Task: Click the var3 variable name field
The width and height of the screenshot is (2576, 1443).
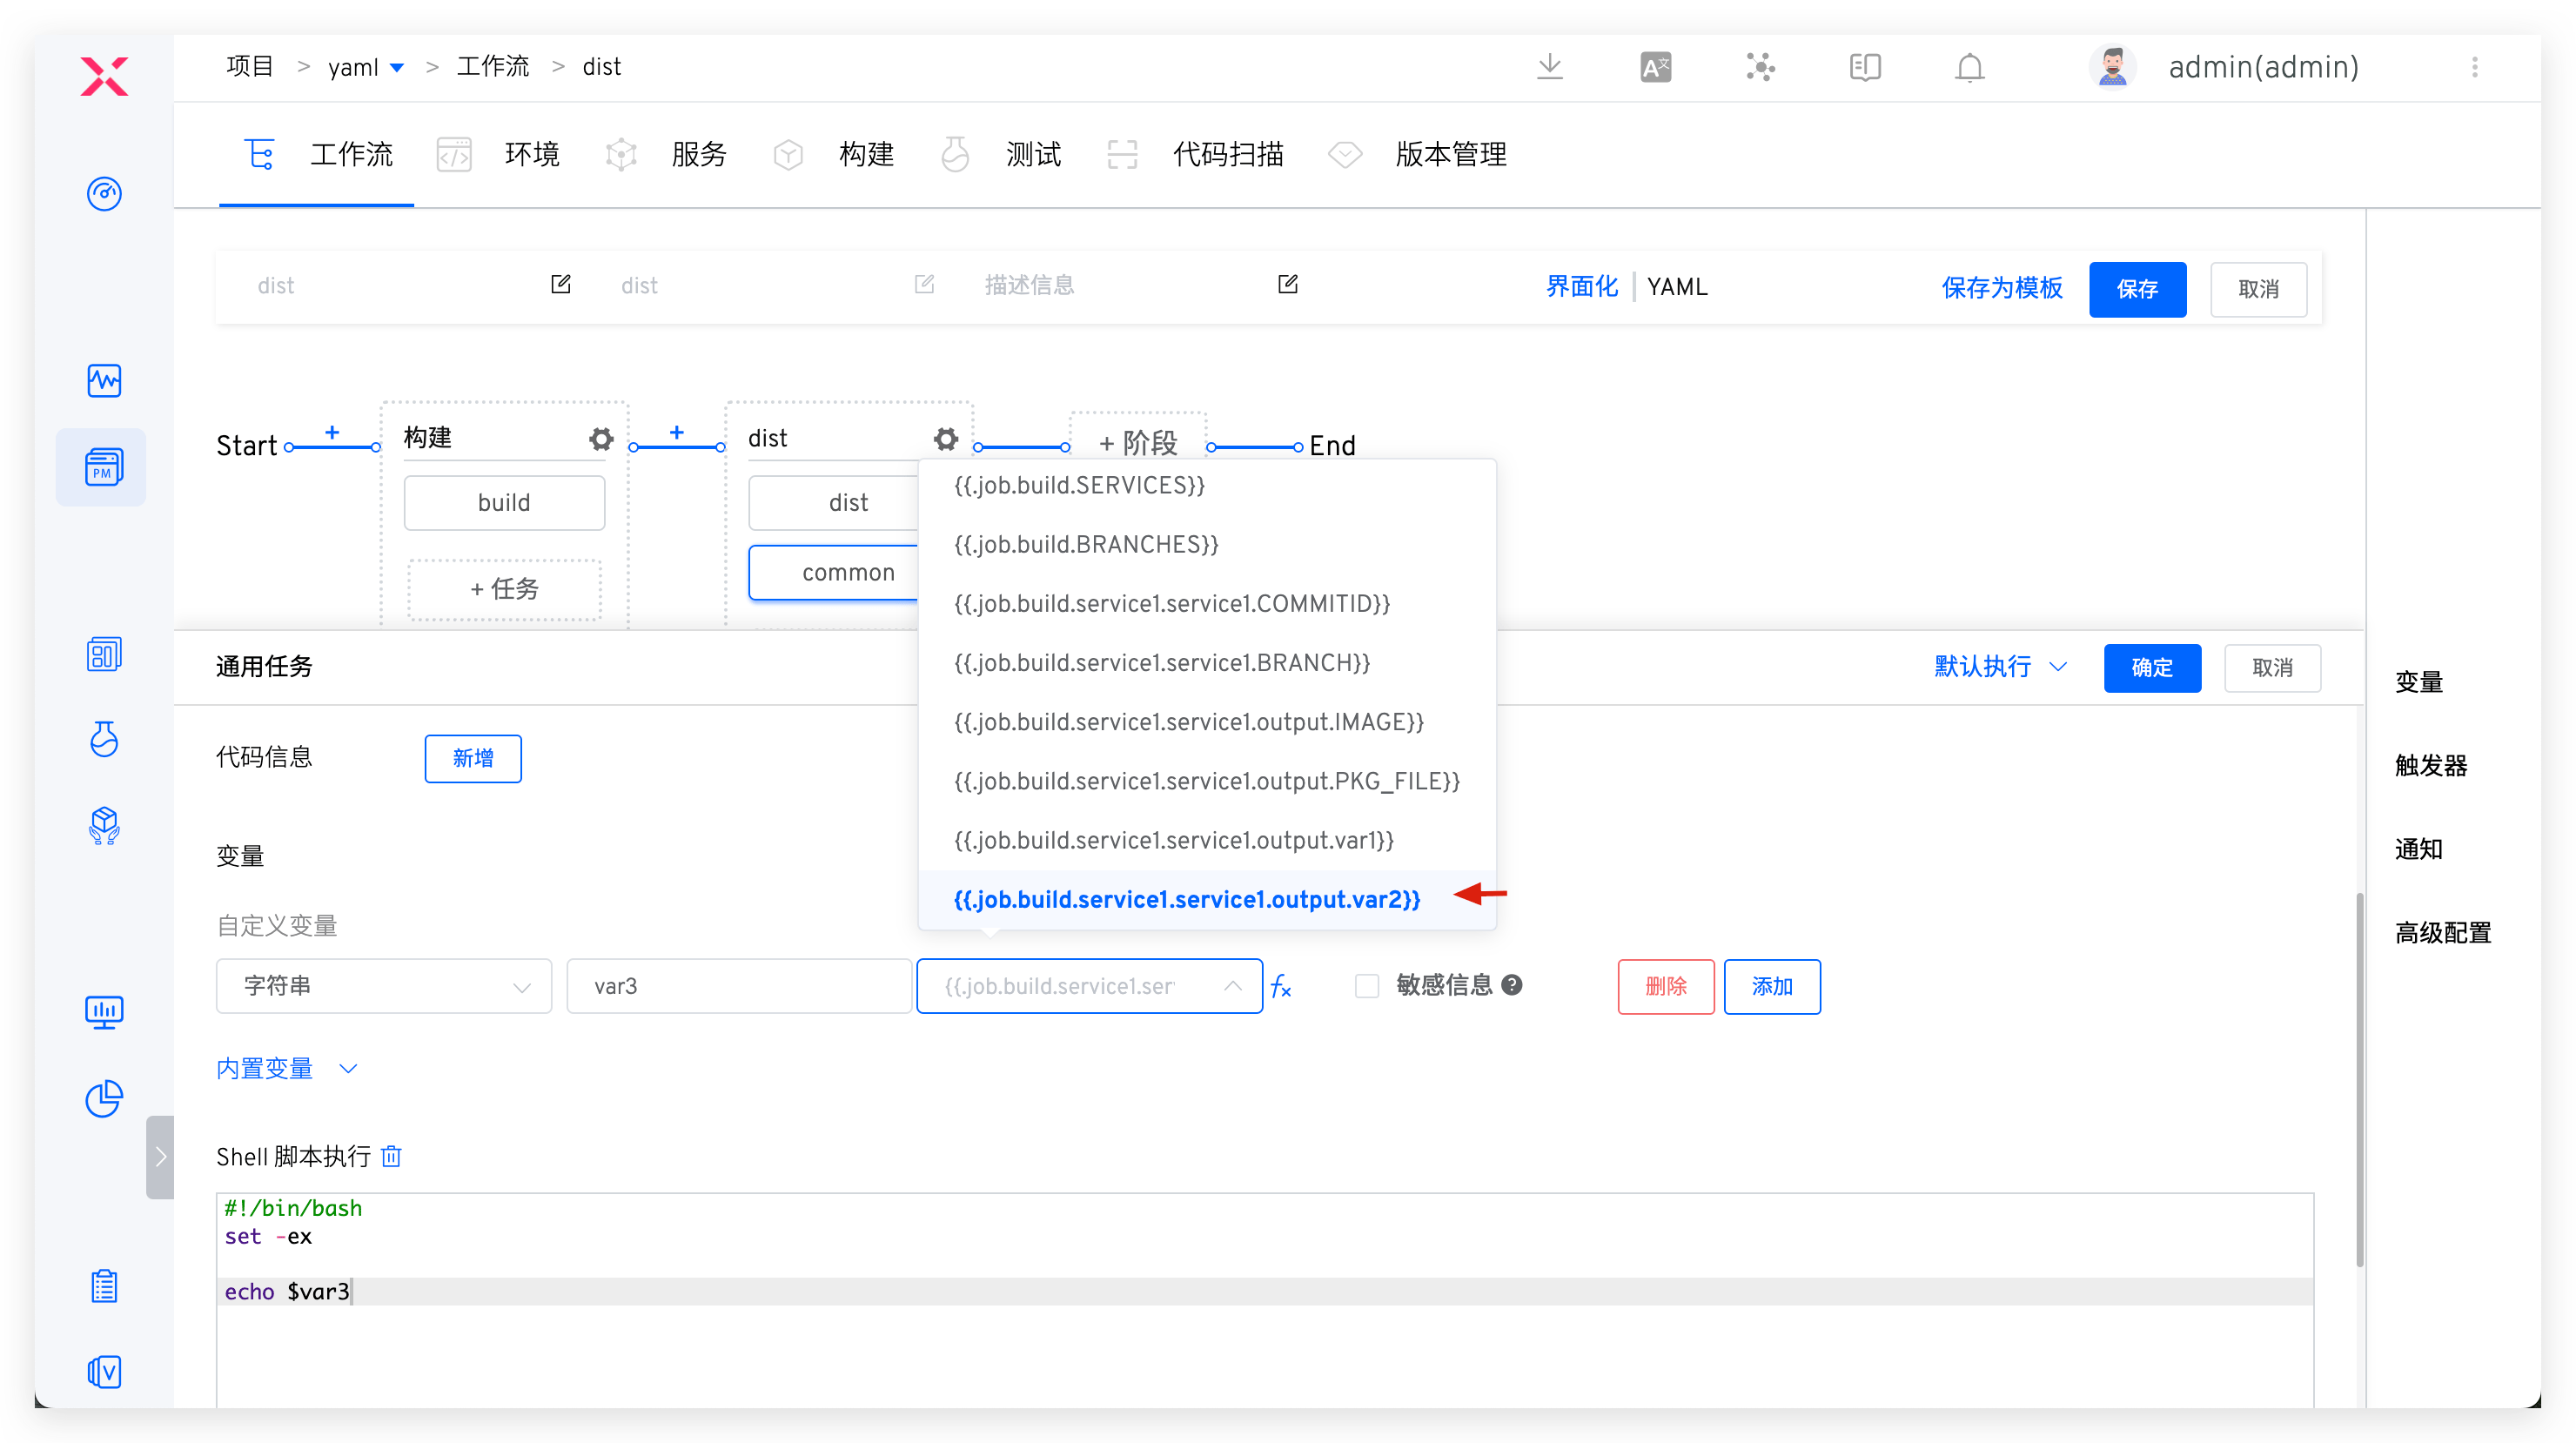Action: [738, 986]
